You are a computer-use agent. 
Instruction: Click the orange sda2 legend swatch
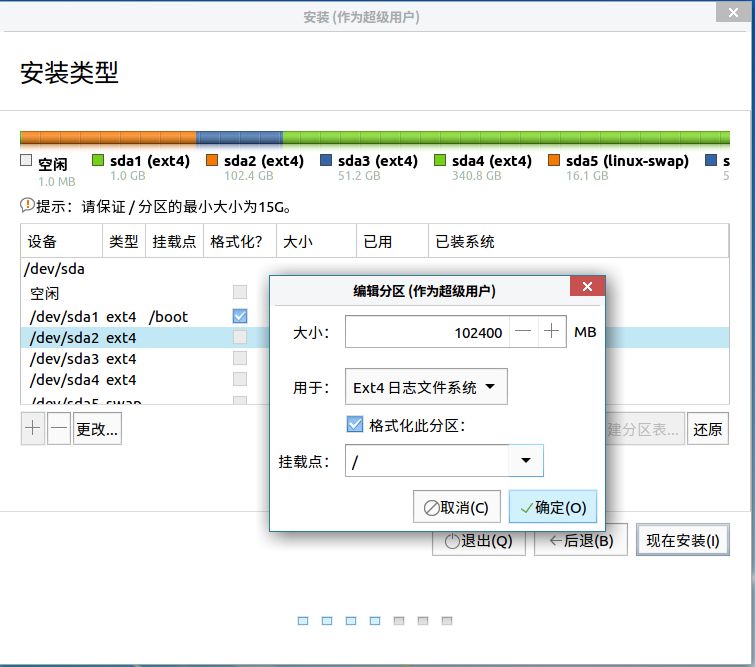pos(212,160)
